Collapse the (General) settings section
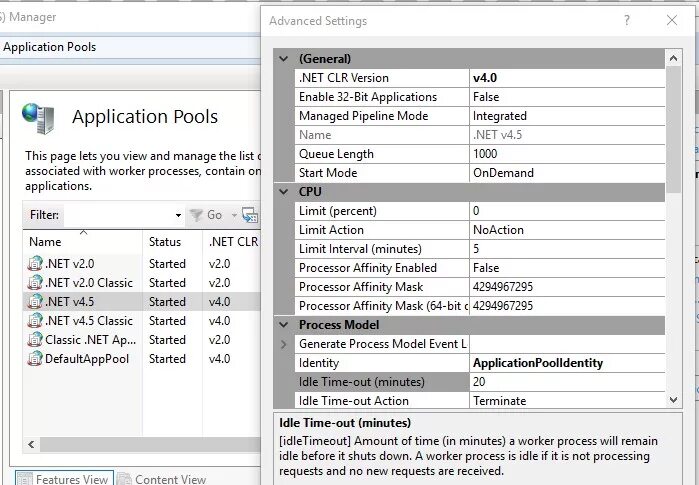The image size is (699, 485). coord(283,59)
